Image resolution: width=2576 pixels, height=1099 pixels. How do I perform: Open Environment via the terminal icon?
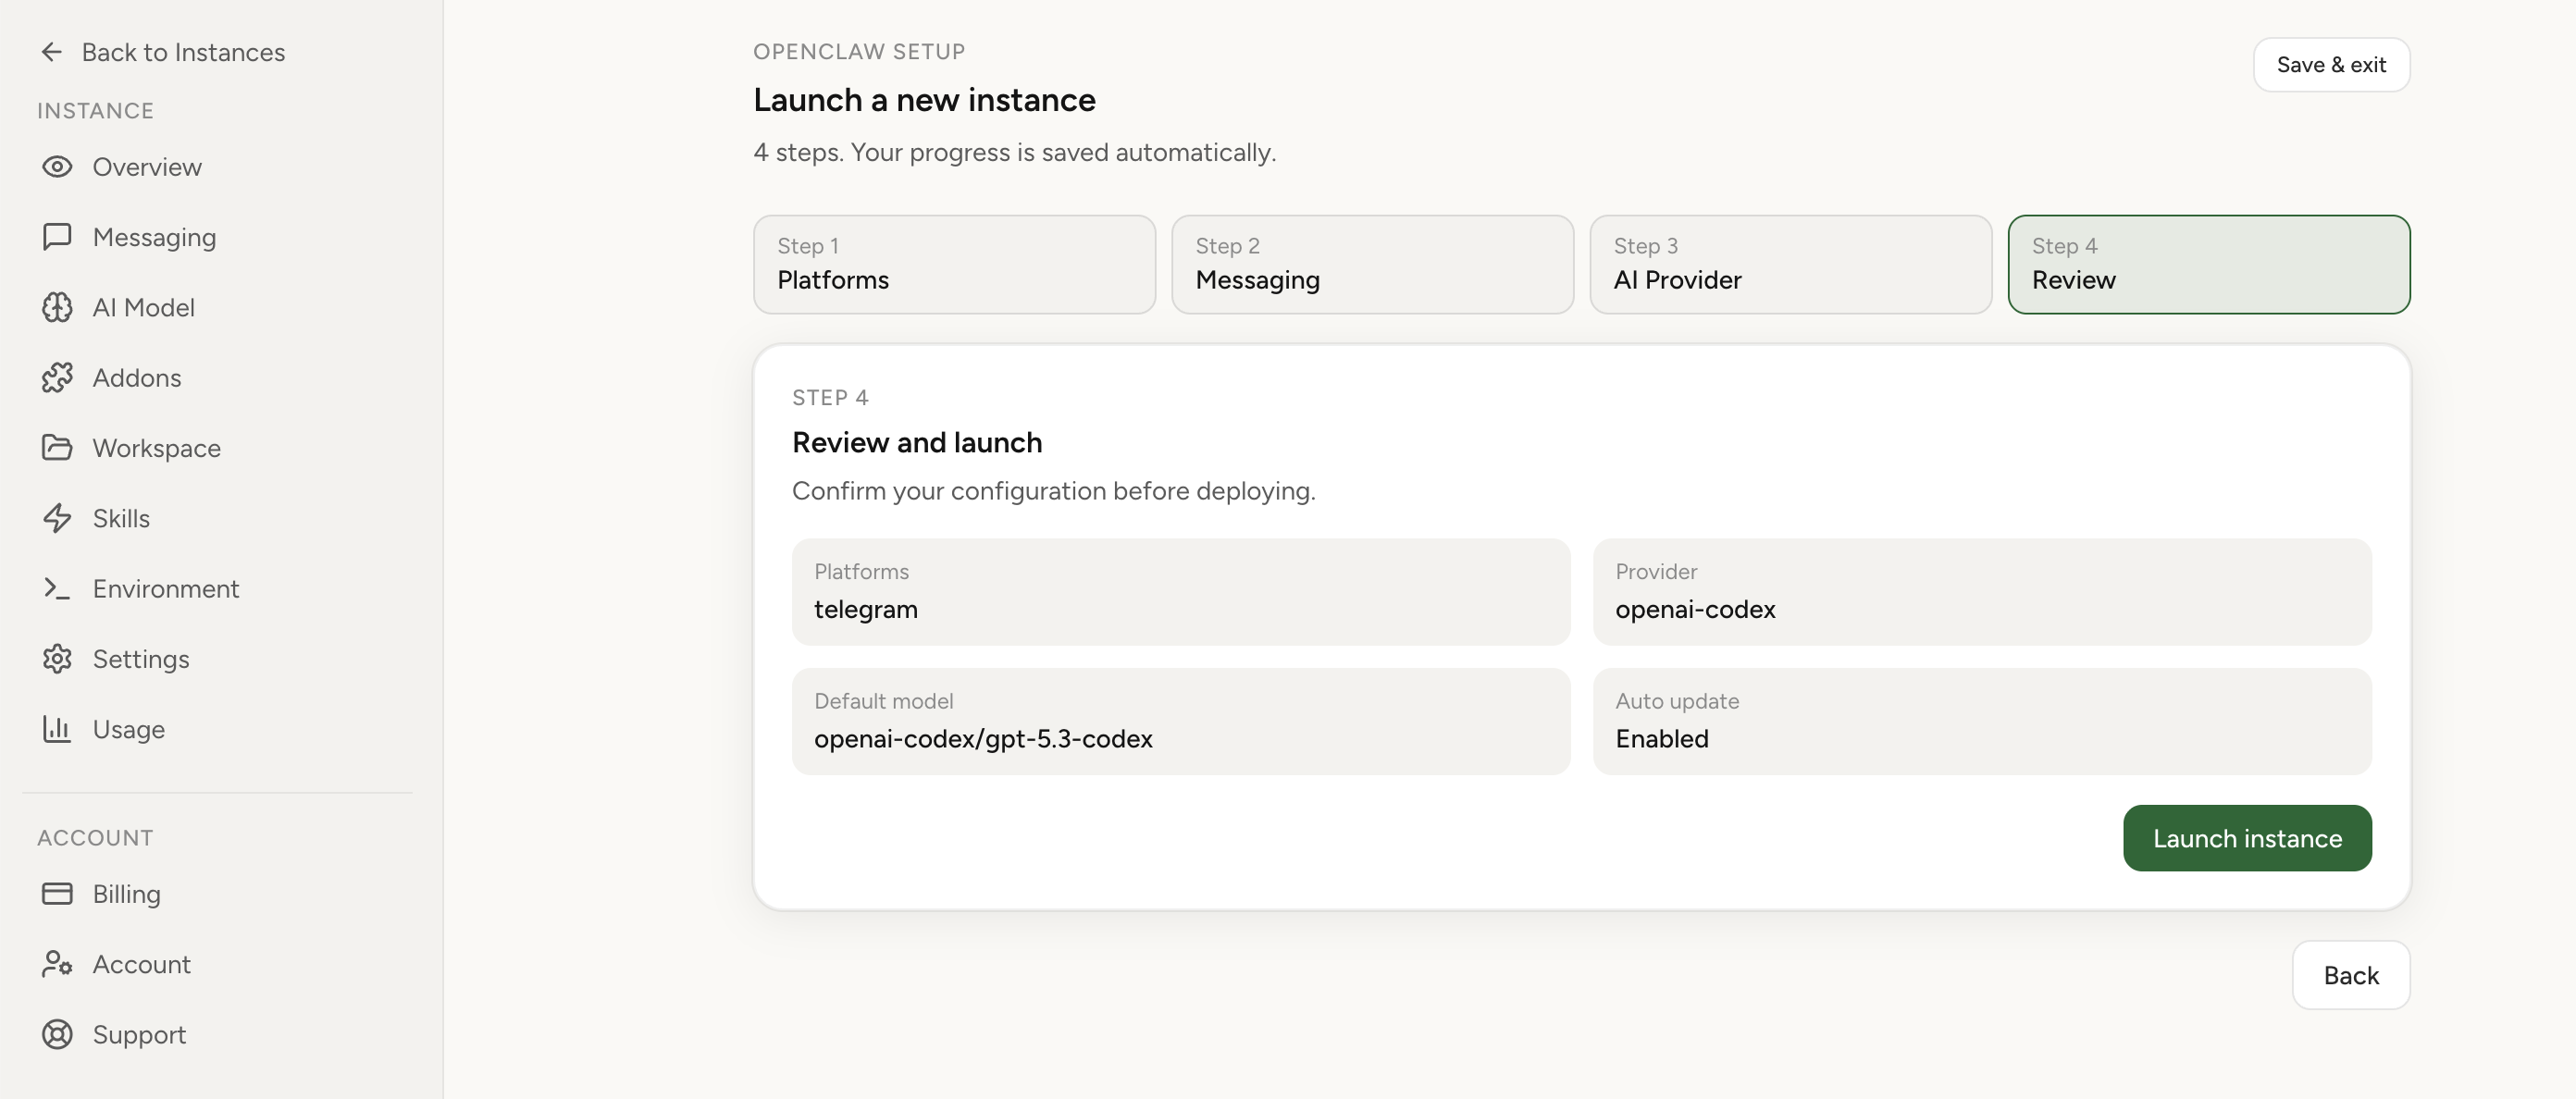click(57, 588)
